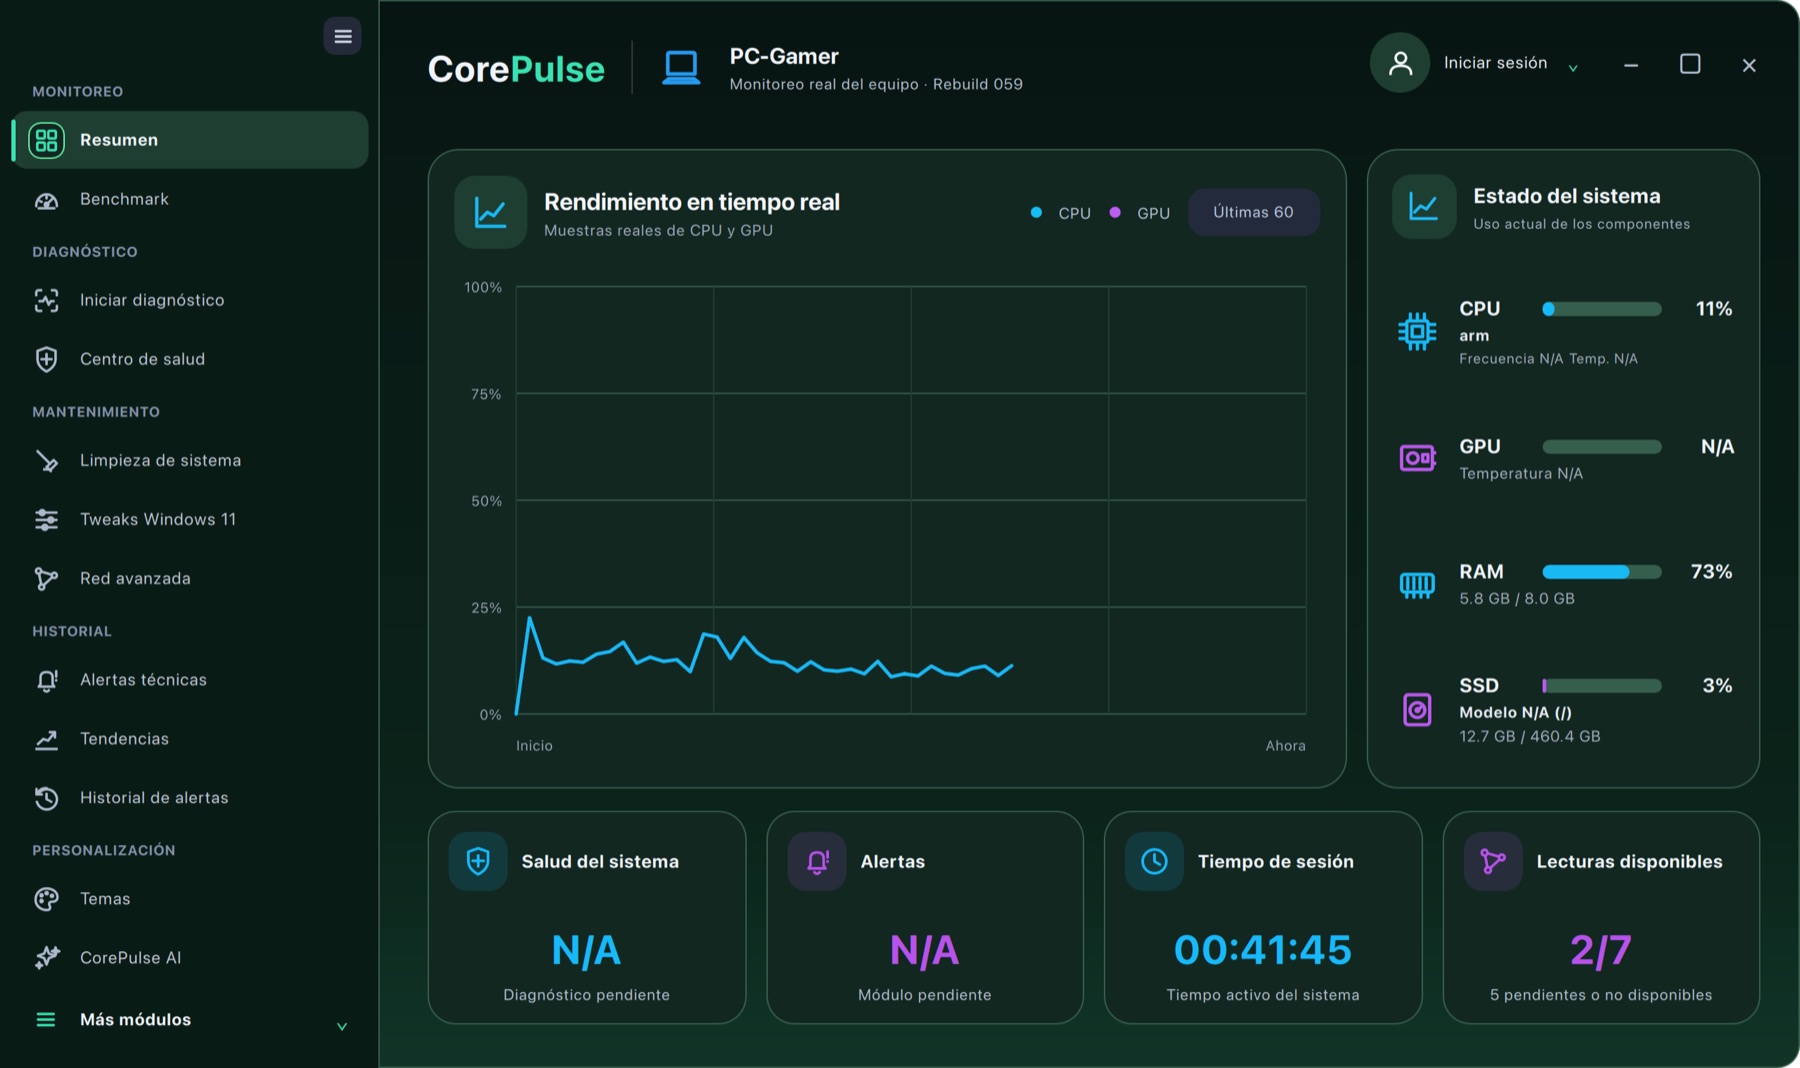The height and width of the screenshot is (1068, 1800).
Task: Click the Red avanzada network icon
Action: pos(47,578)
